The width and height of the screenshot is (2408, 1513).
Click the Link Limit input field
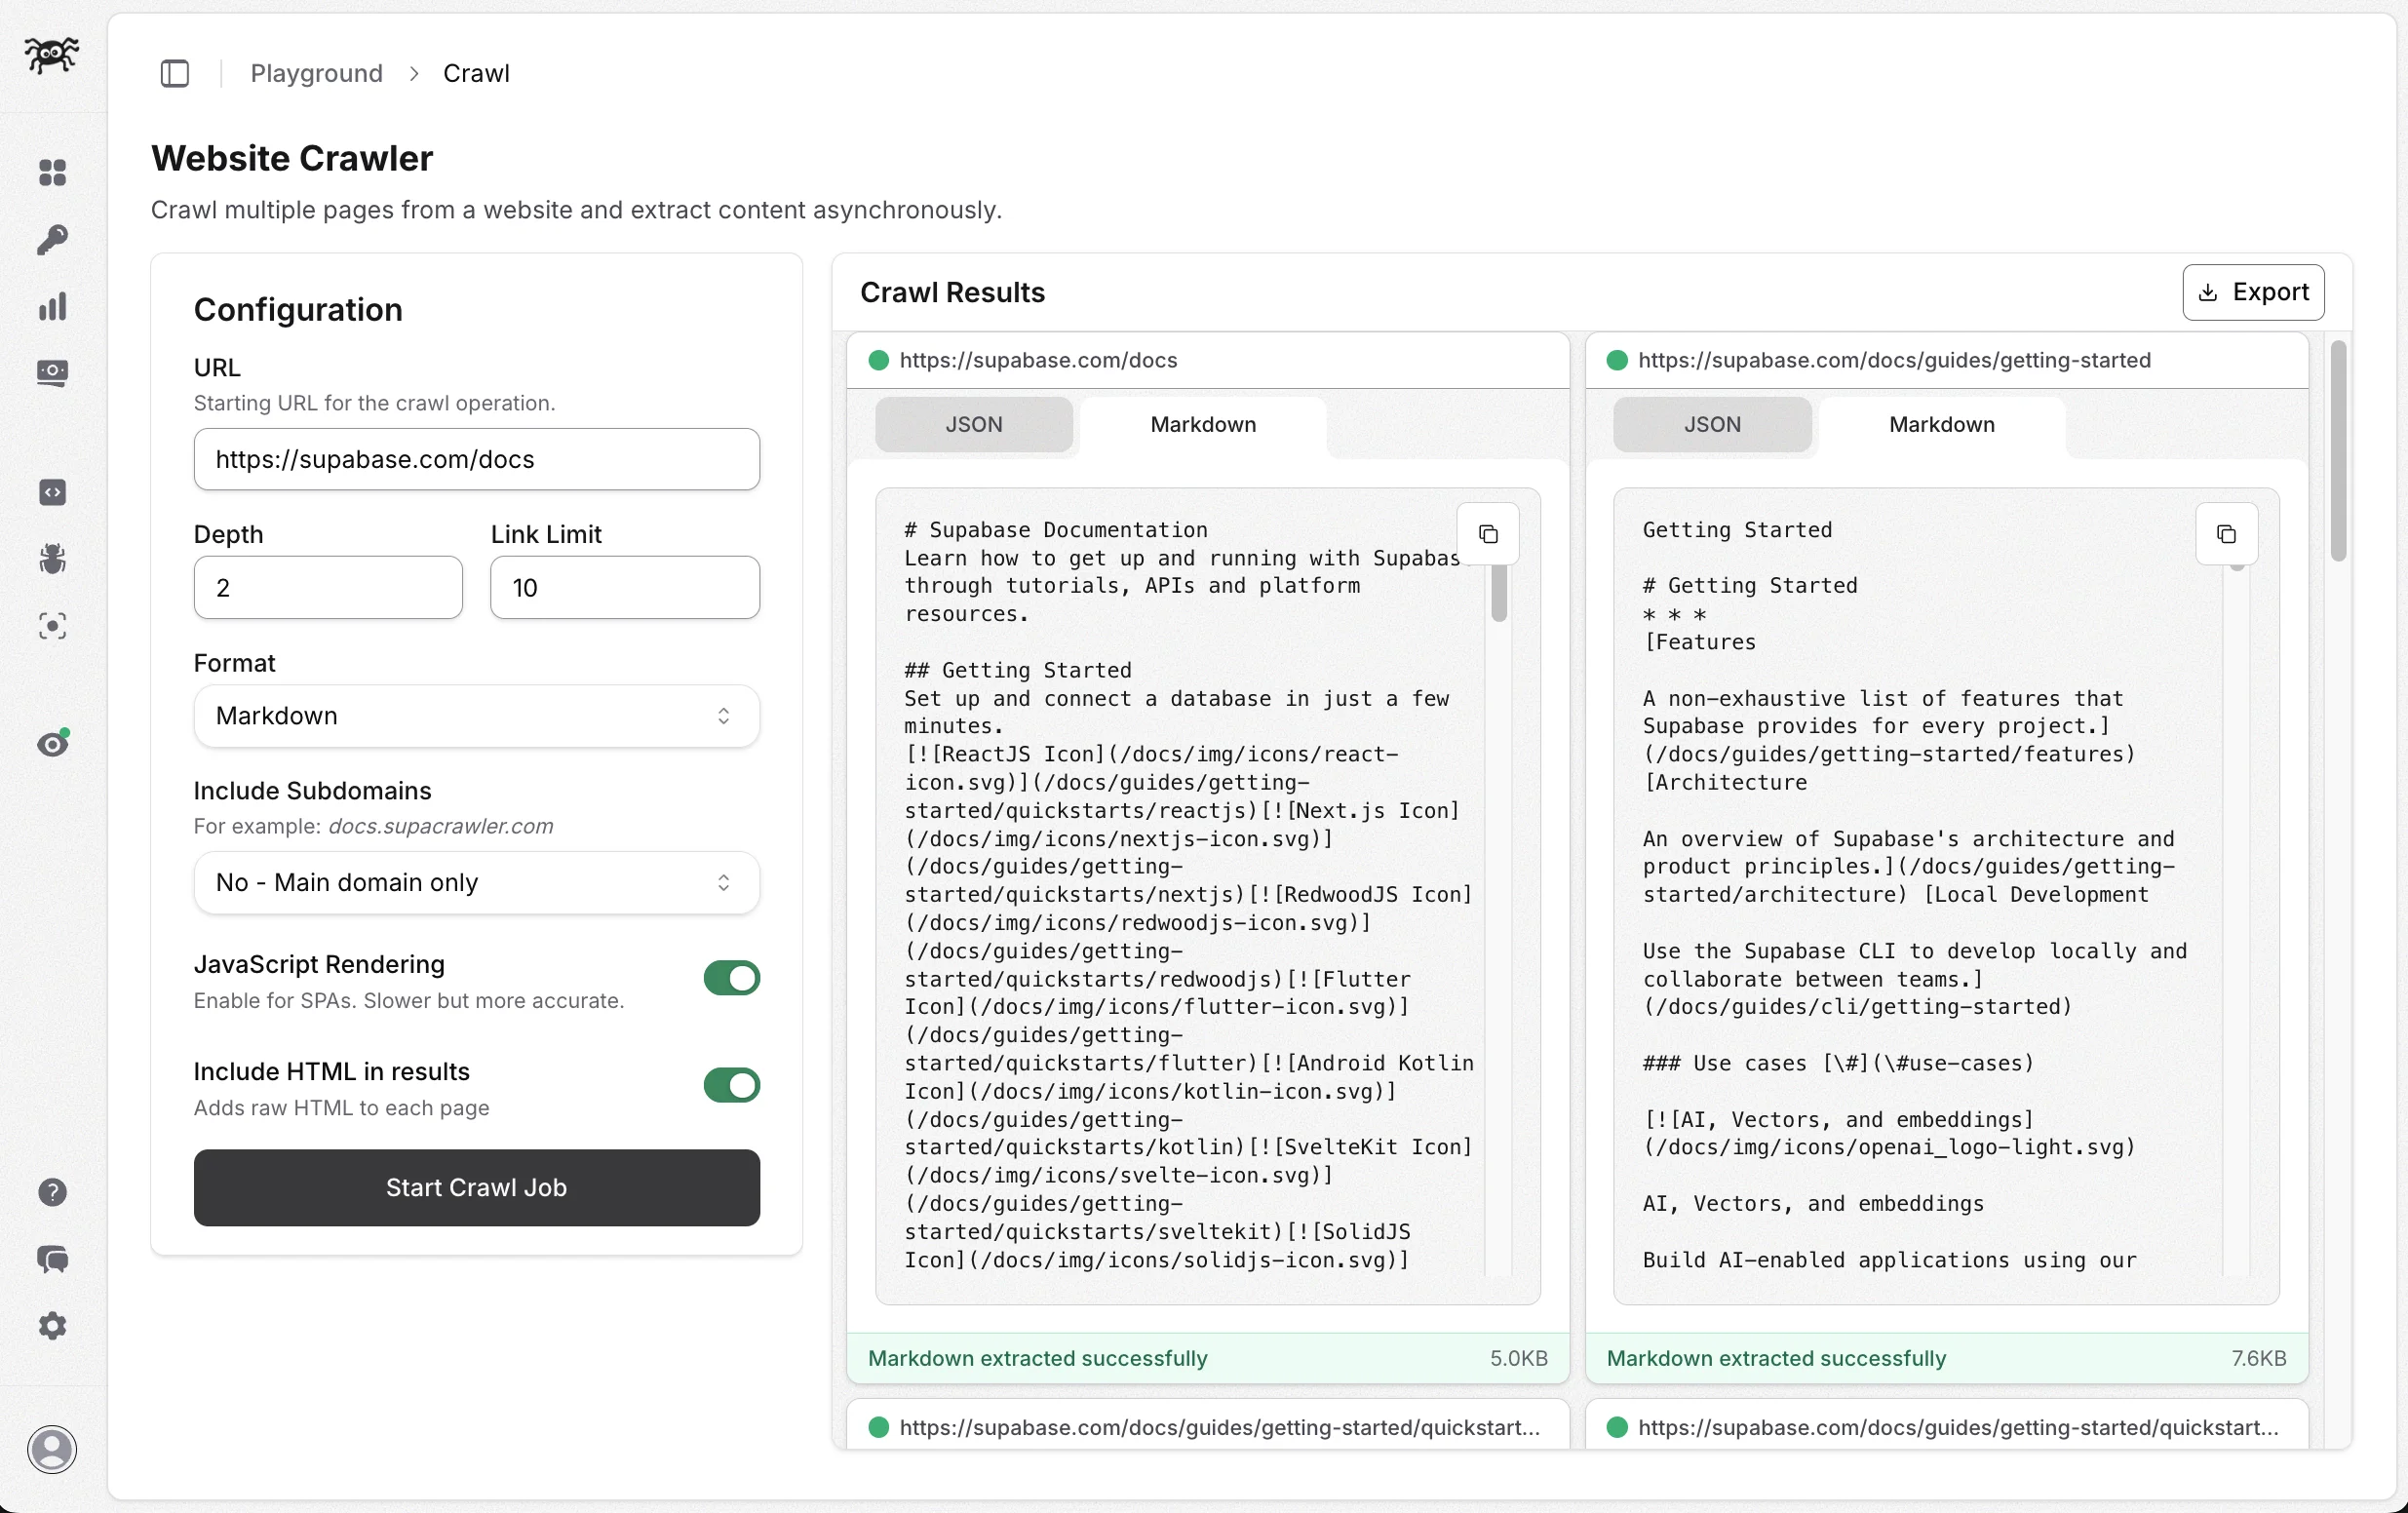(625, 588)
